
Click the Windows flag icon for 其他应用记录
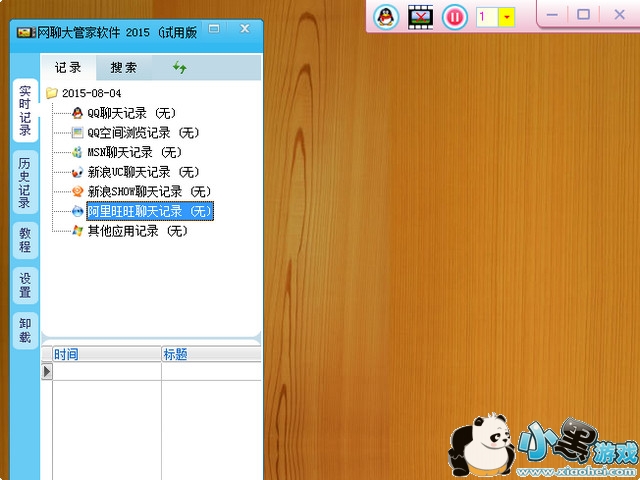77,231
